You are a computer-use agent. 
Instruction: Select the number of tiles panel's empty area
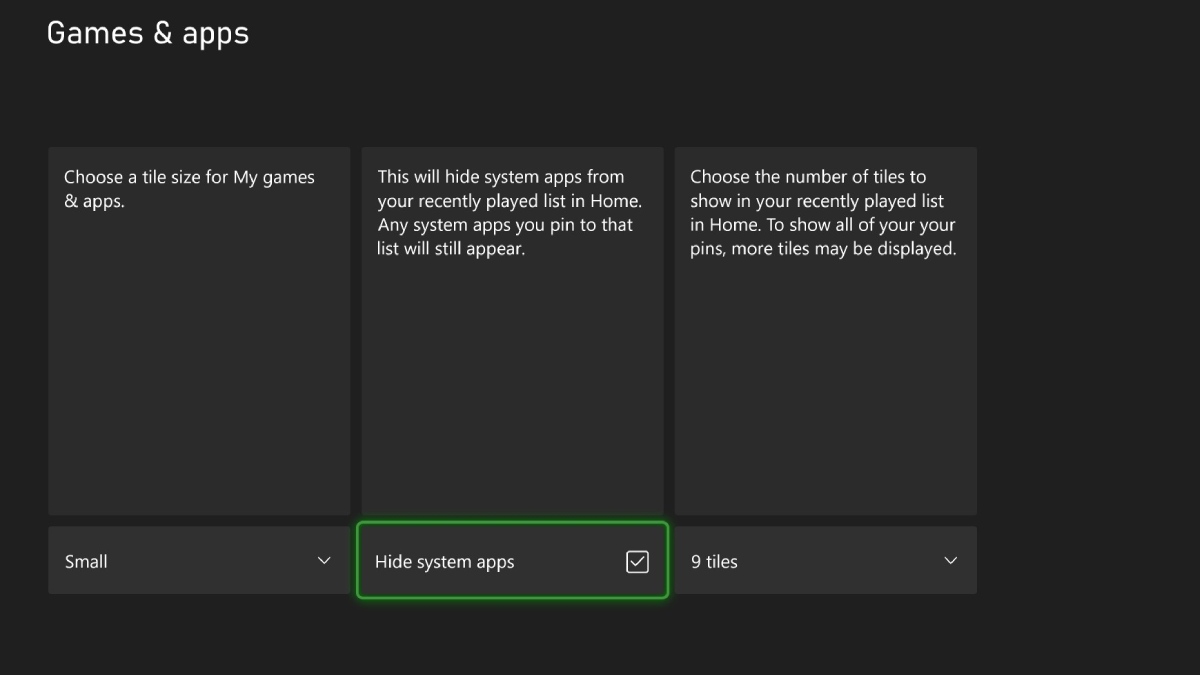click(x=825, y=390)
